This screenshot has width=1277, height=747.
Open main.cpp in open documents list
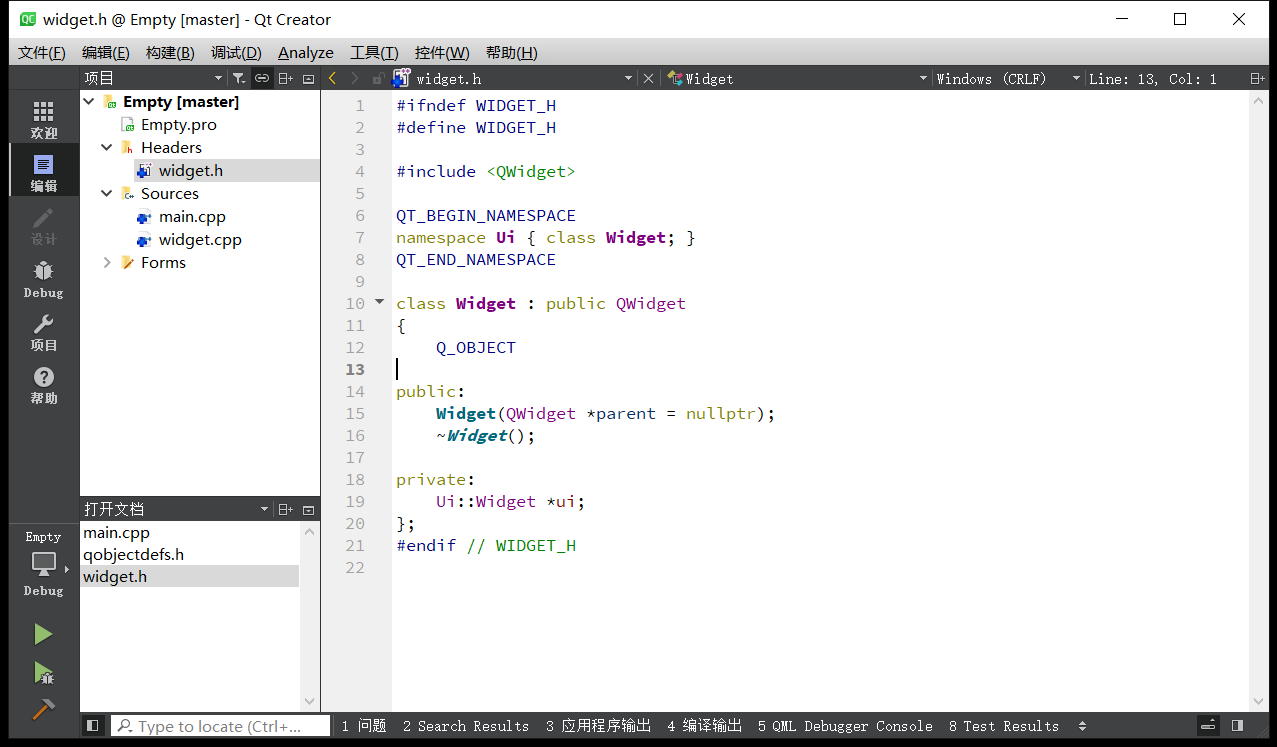(x=189, y=533)
